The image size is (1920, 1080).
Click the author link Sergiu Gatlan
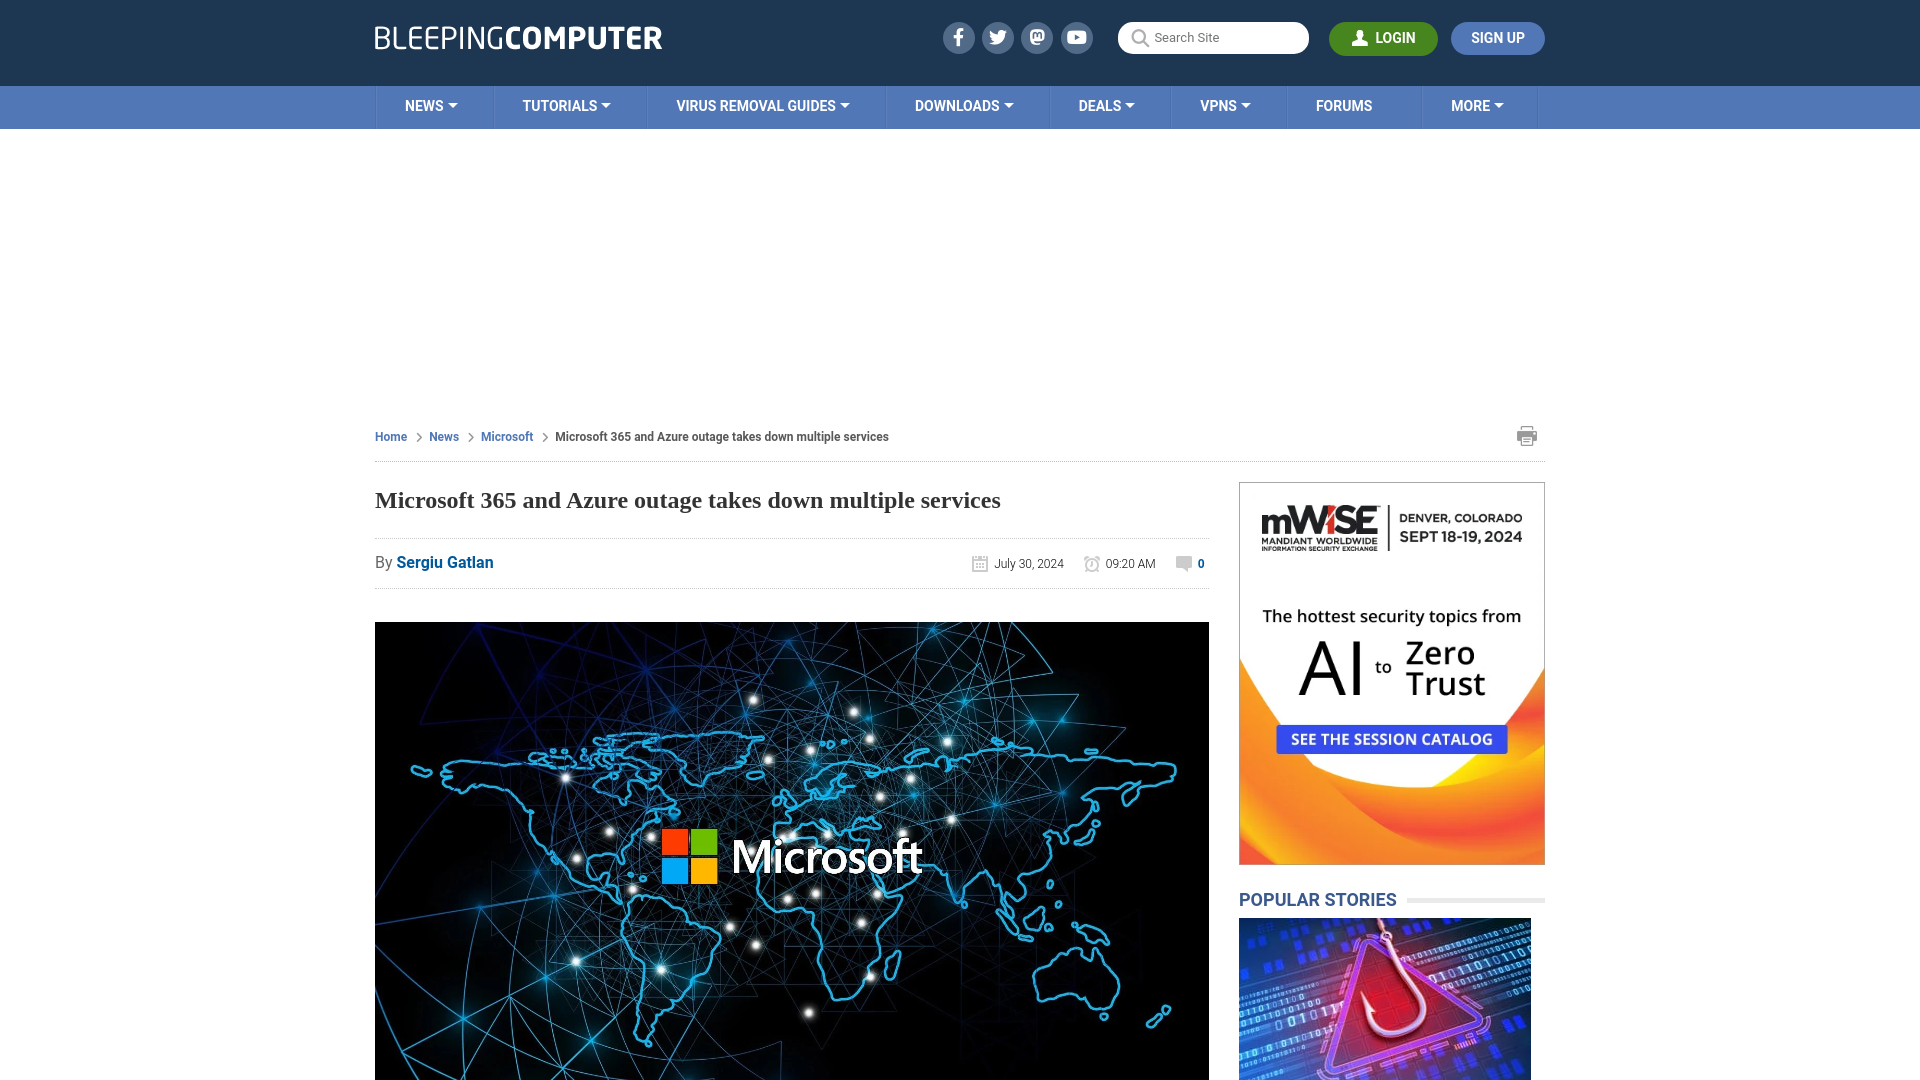(x=444, y=562)
